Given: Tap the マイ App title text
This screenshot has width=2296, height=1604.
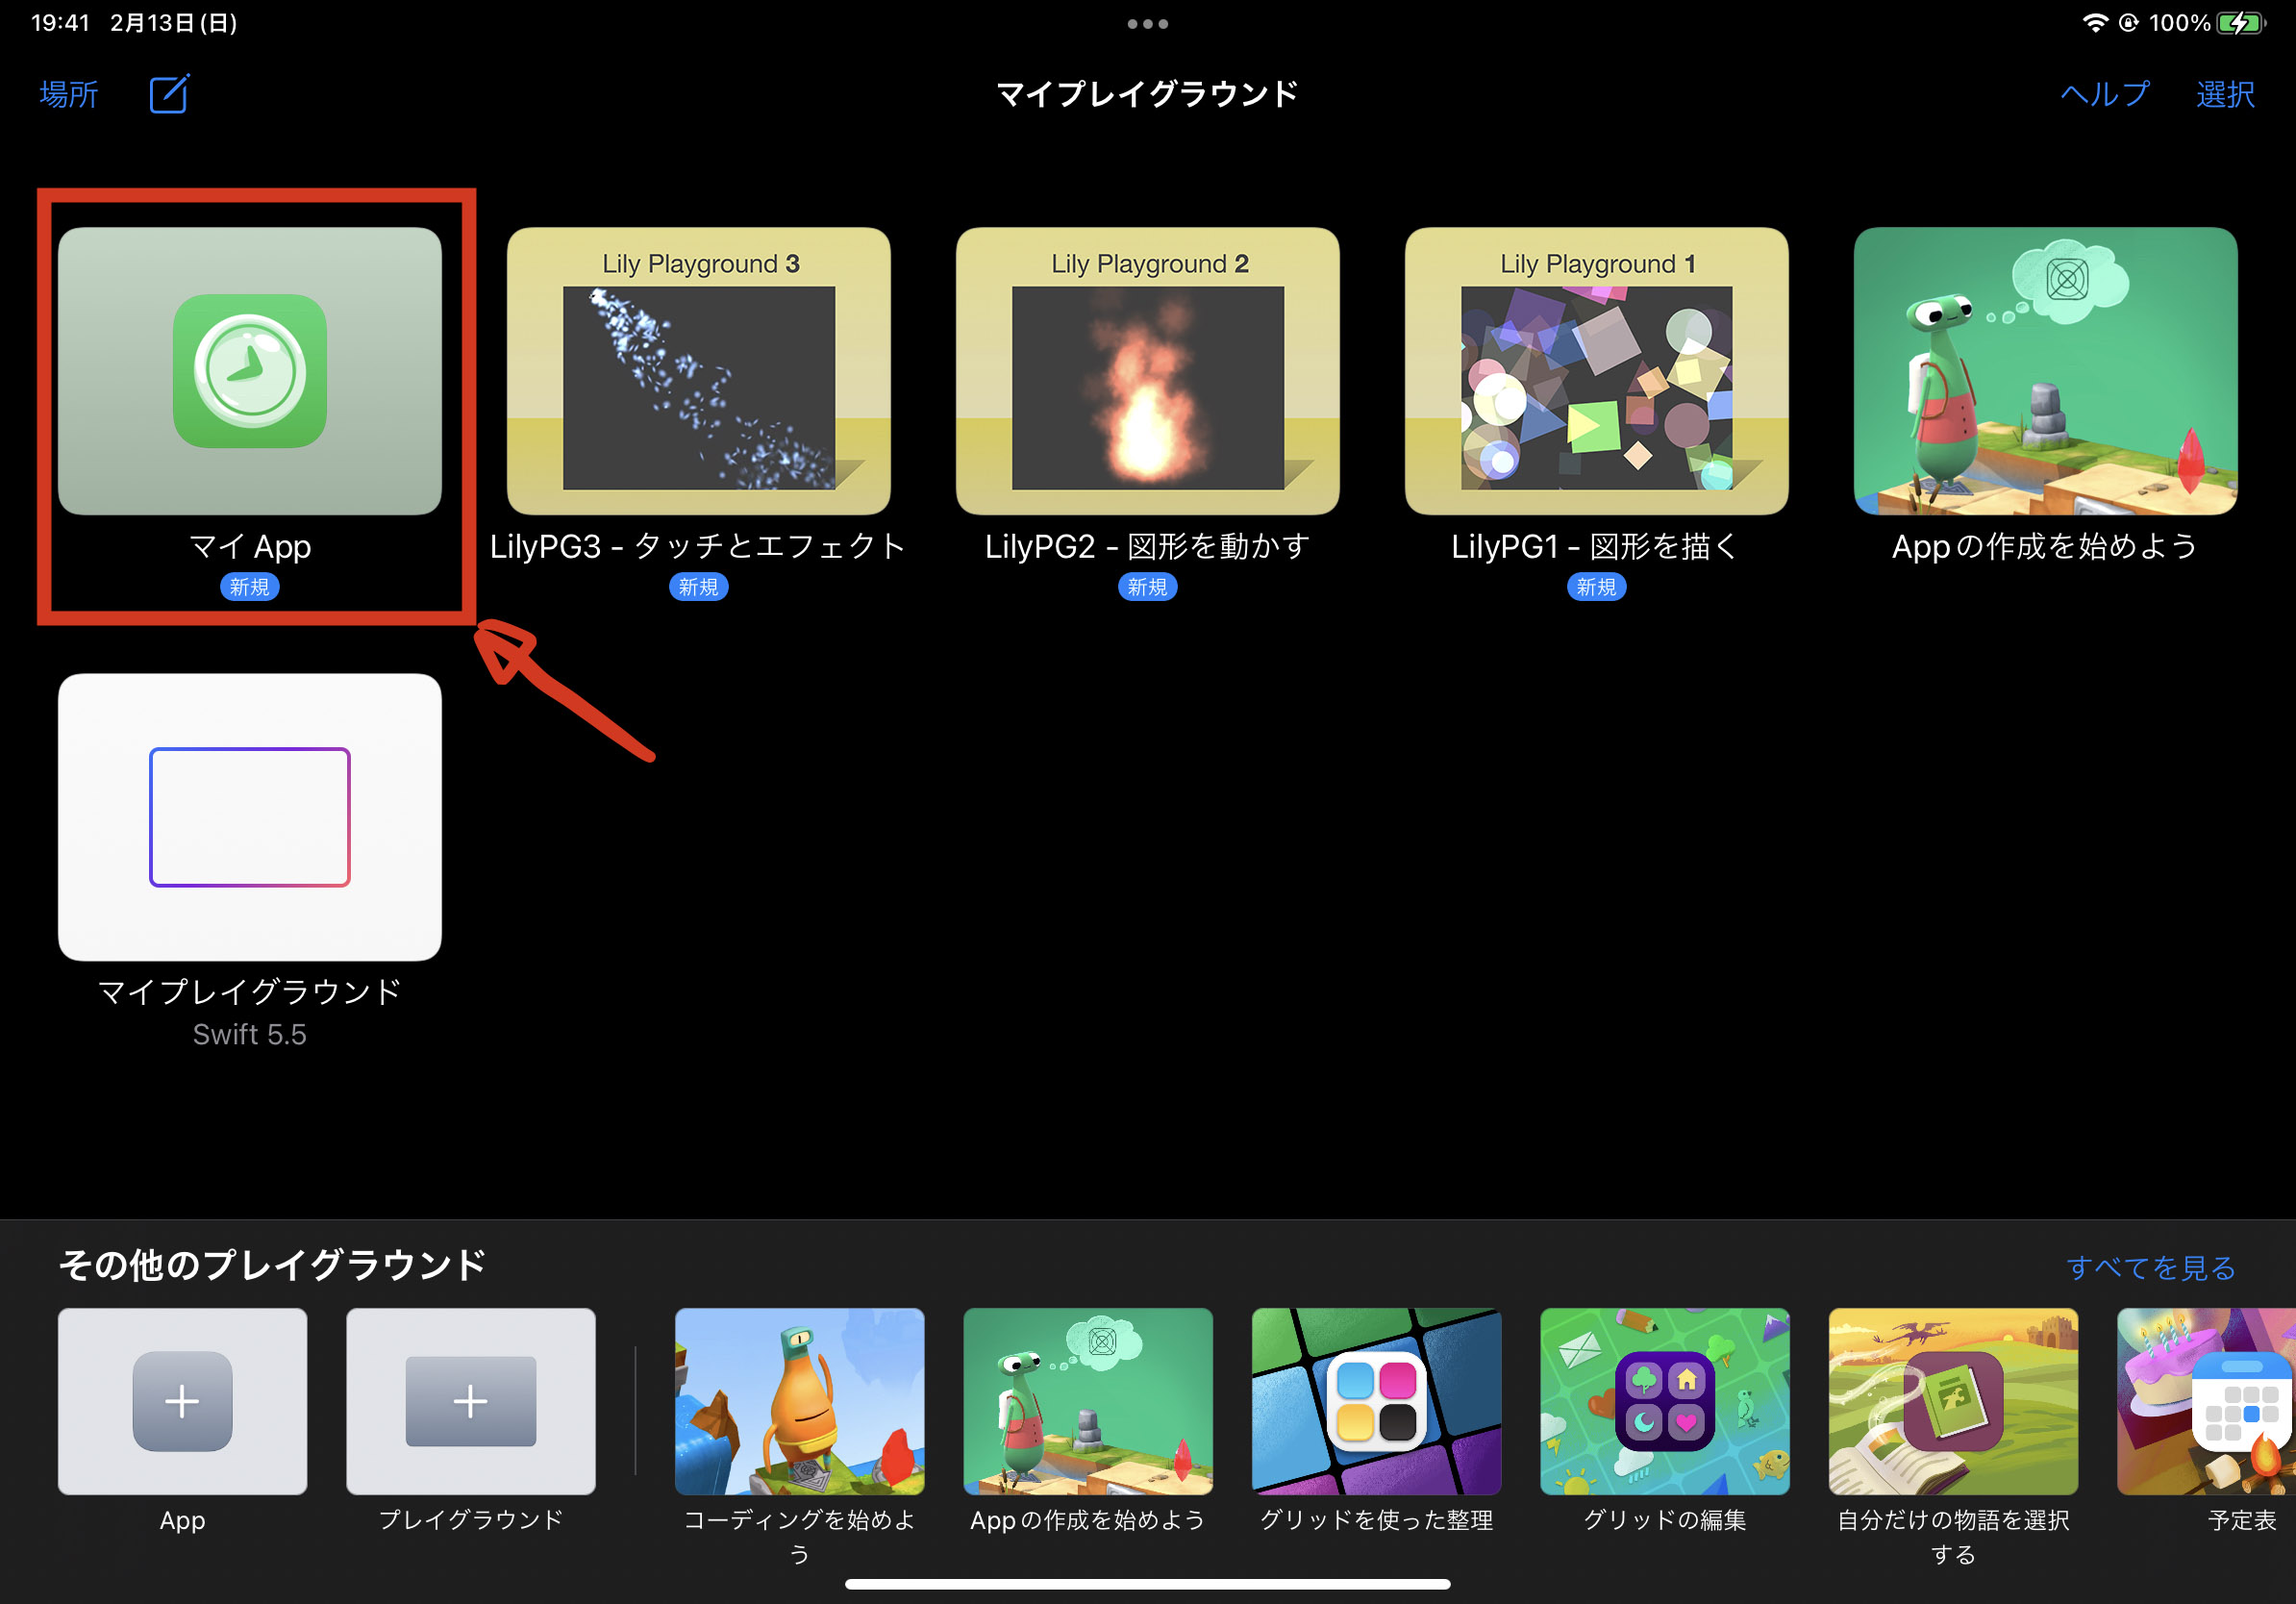Looking at the screenshot, I should coord(250,547).
